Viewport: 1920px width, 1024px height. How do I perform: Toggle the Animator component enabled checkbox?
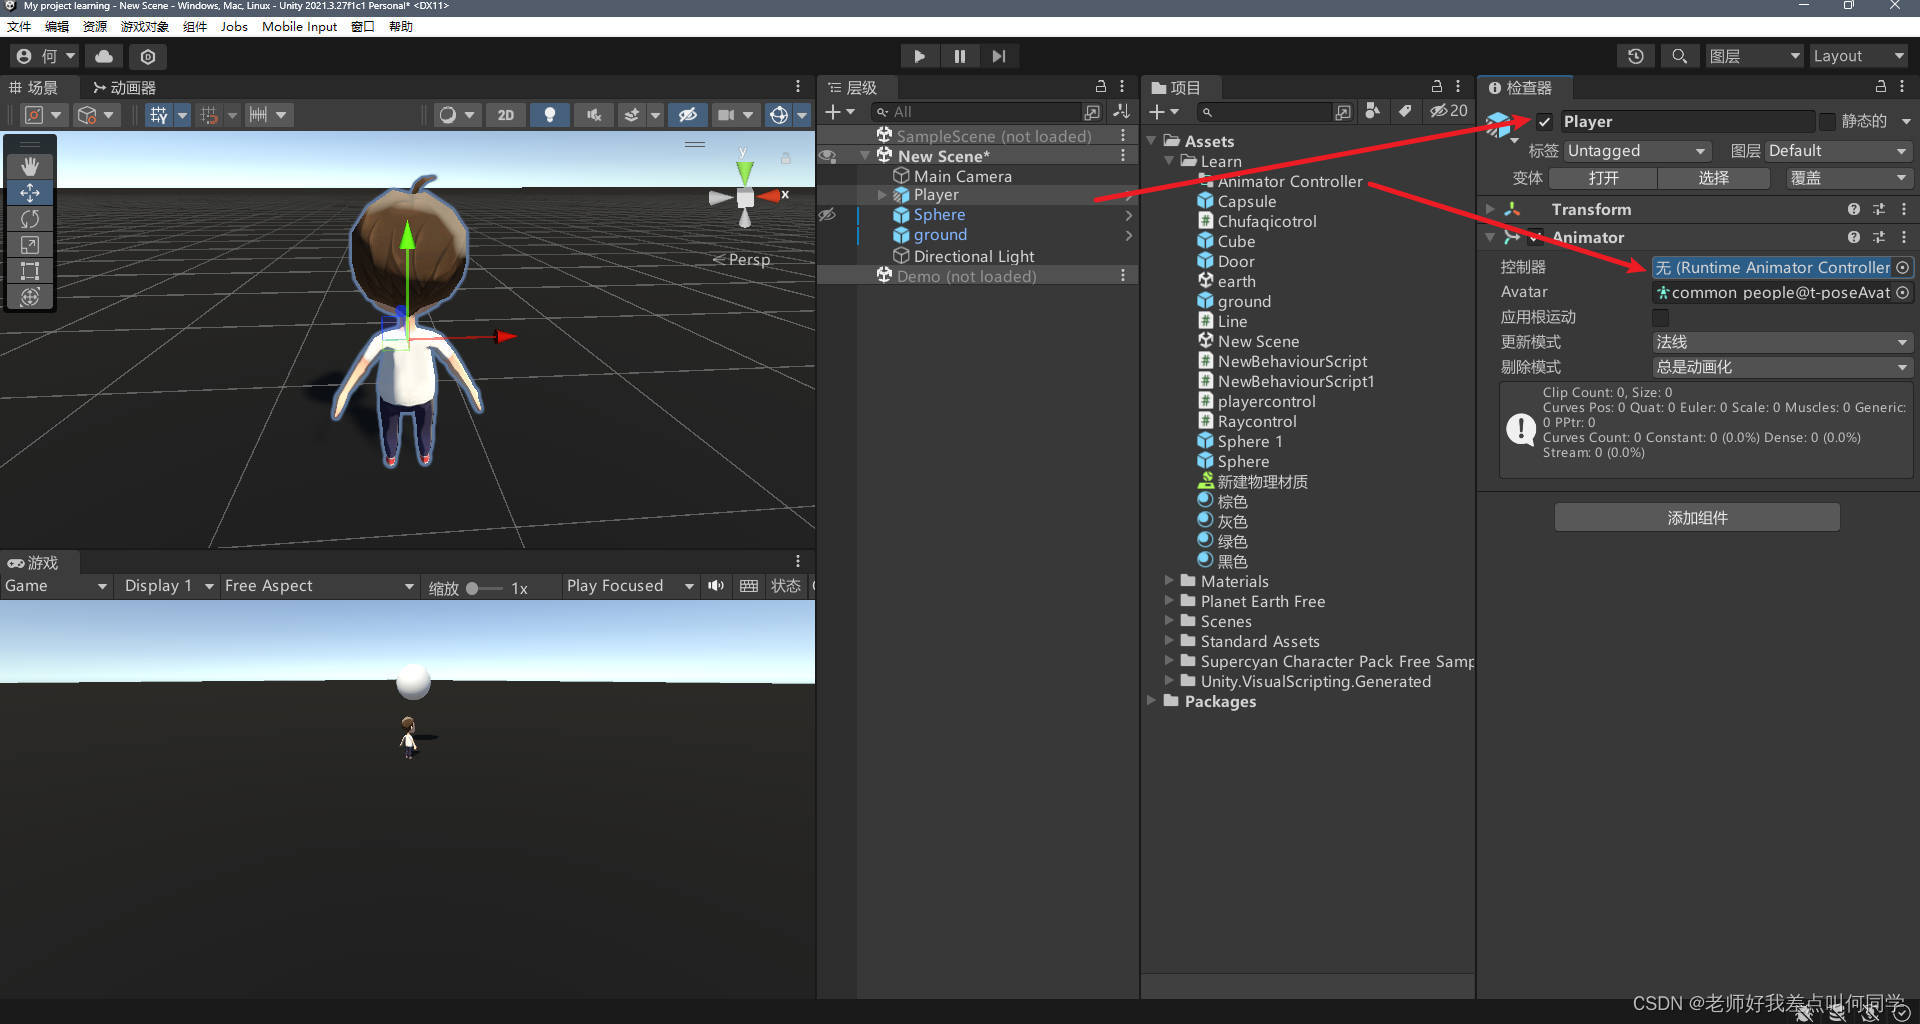(1535, 237)
